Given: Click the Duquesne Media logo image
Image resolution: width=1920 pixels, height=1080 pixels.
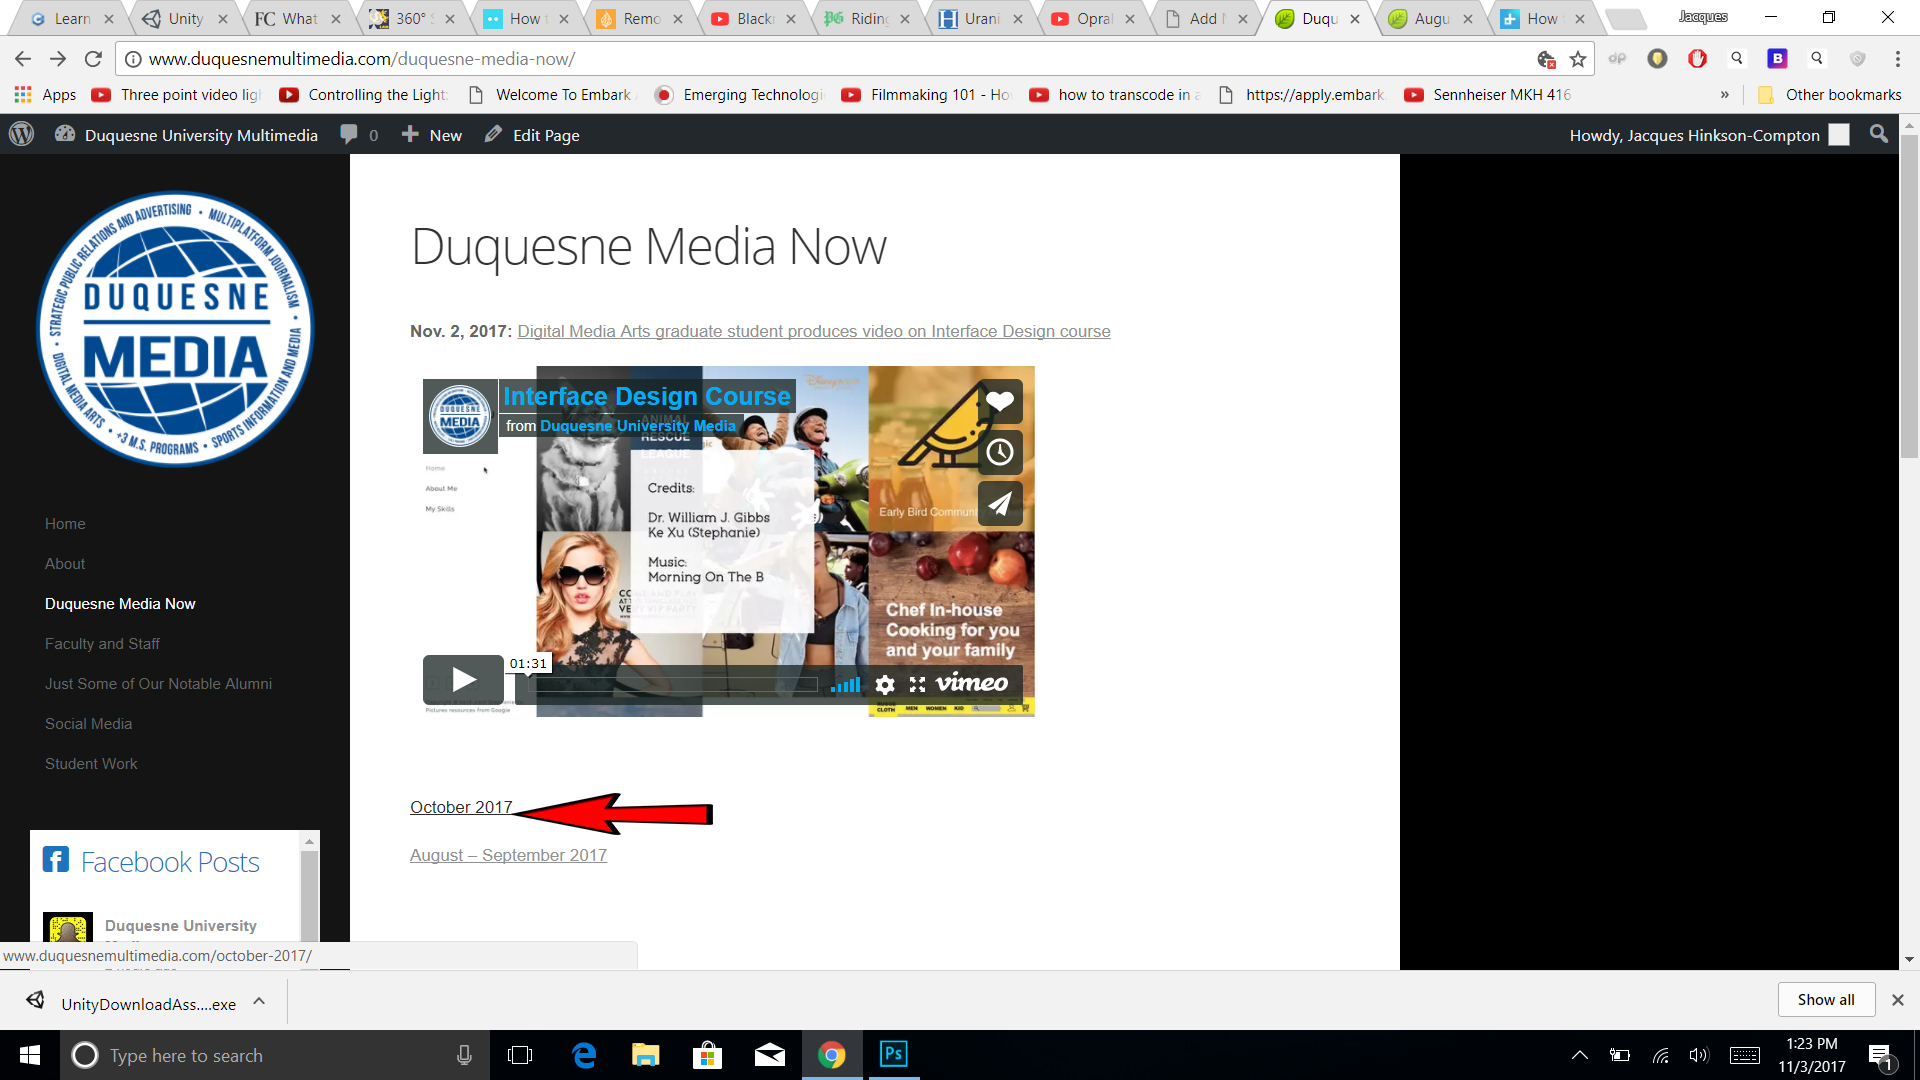Looking at the screenshot, I should click(175, 329).
